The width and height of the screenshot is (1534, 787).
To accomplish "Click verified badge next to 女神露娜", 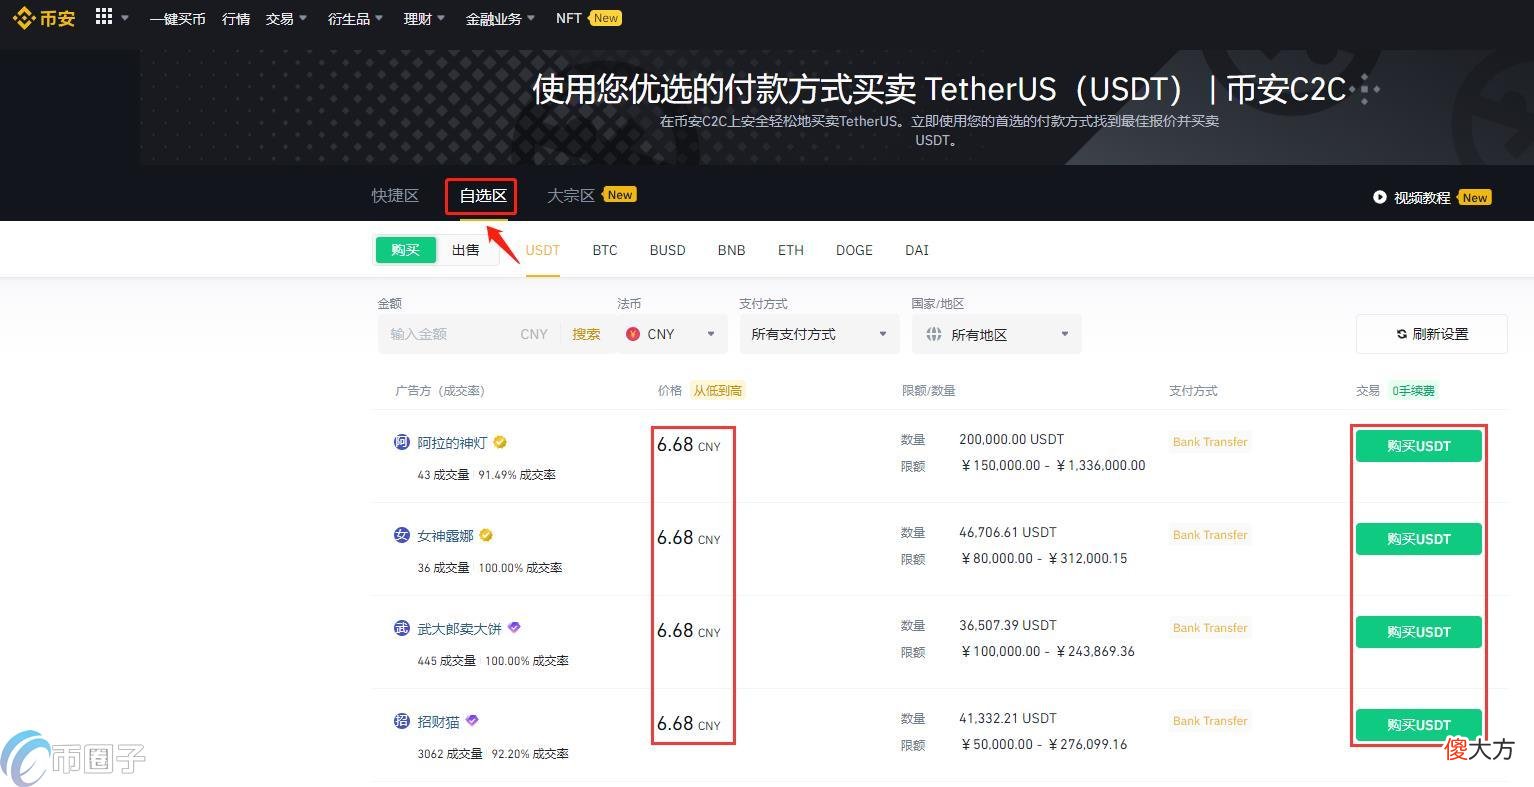I will 486,535.
